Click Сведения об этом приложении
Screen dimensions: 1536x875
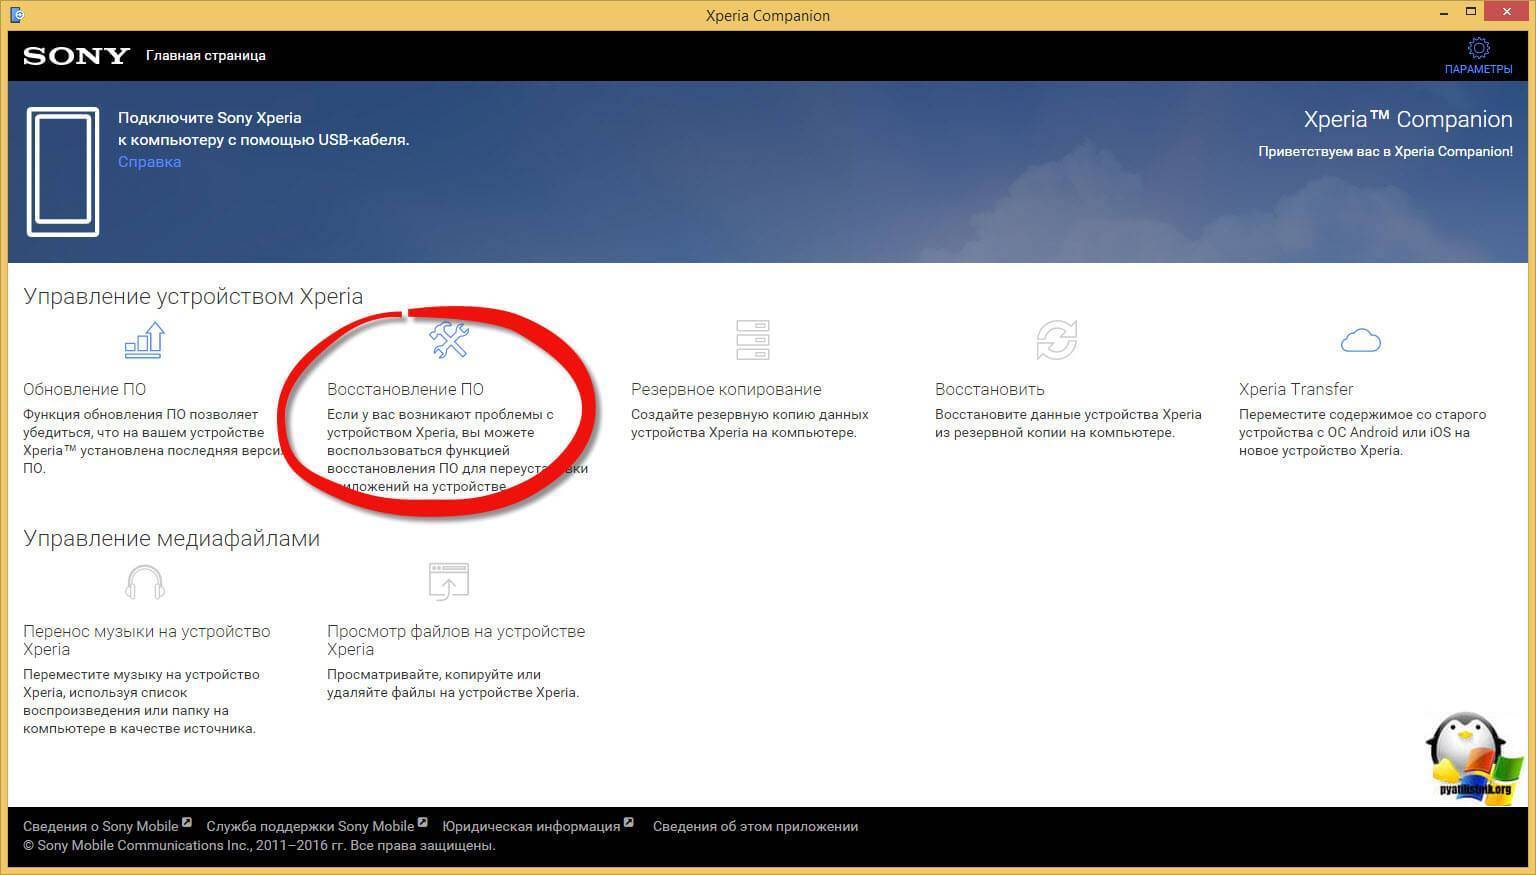coord(755,826)
